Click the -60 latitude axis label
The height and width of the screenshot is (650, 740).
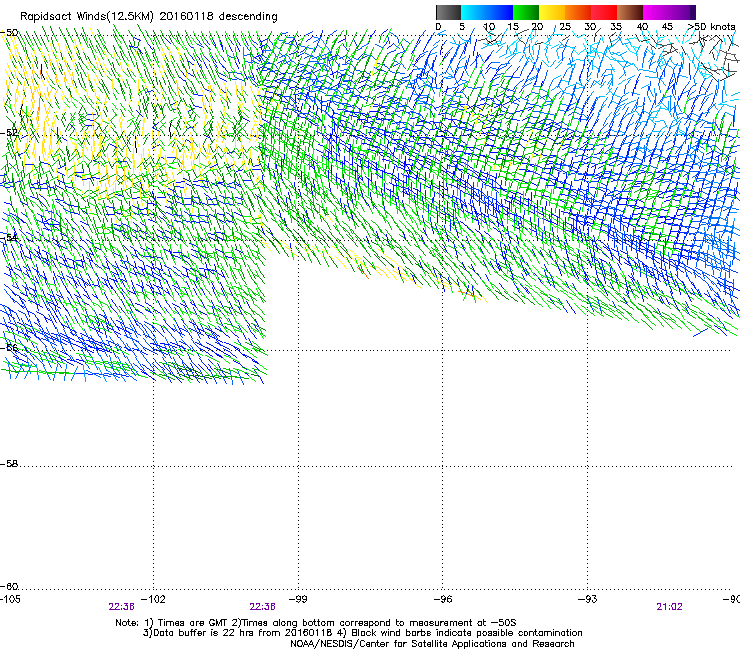[9, 587]
